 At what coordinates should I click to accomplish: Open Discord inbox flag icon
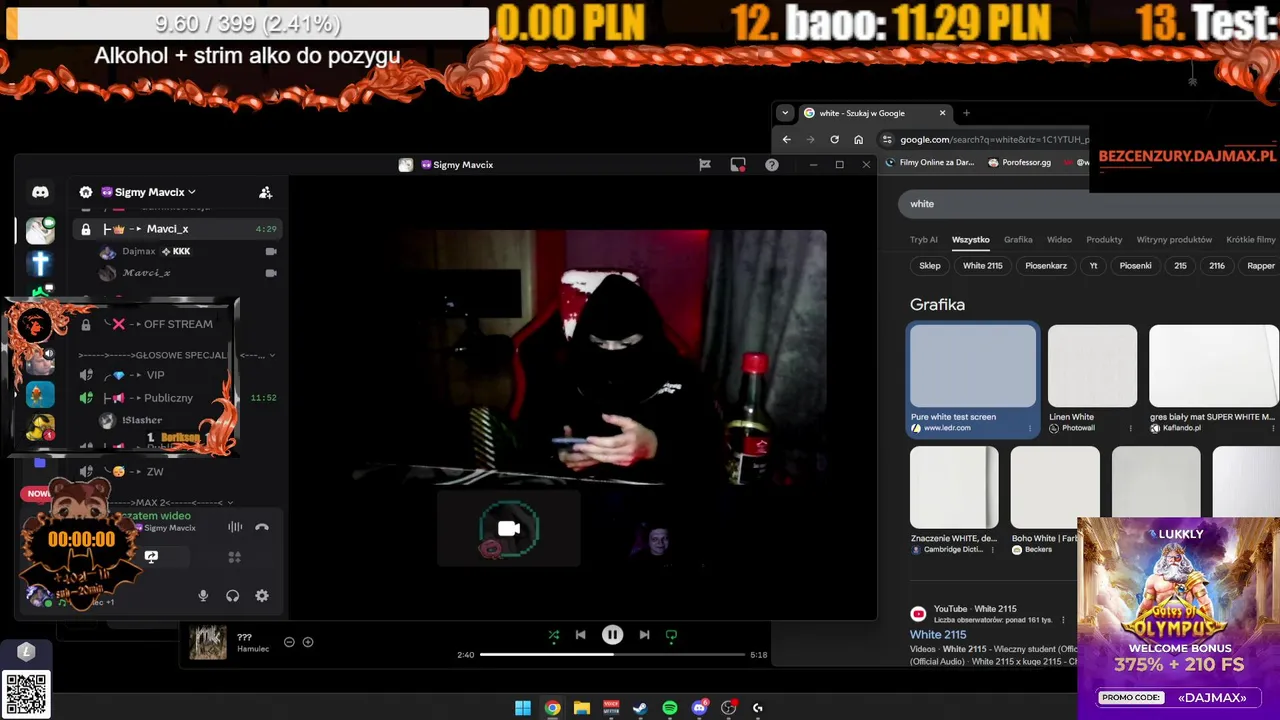(705, 165)
